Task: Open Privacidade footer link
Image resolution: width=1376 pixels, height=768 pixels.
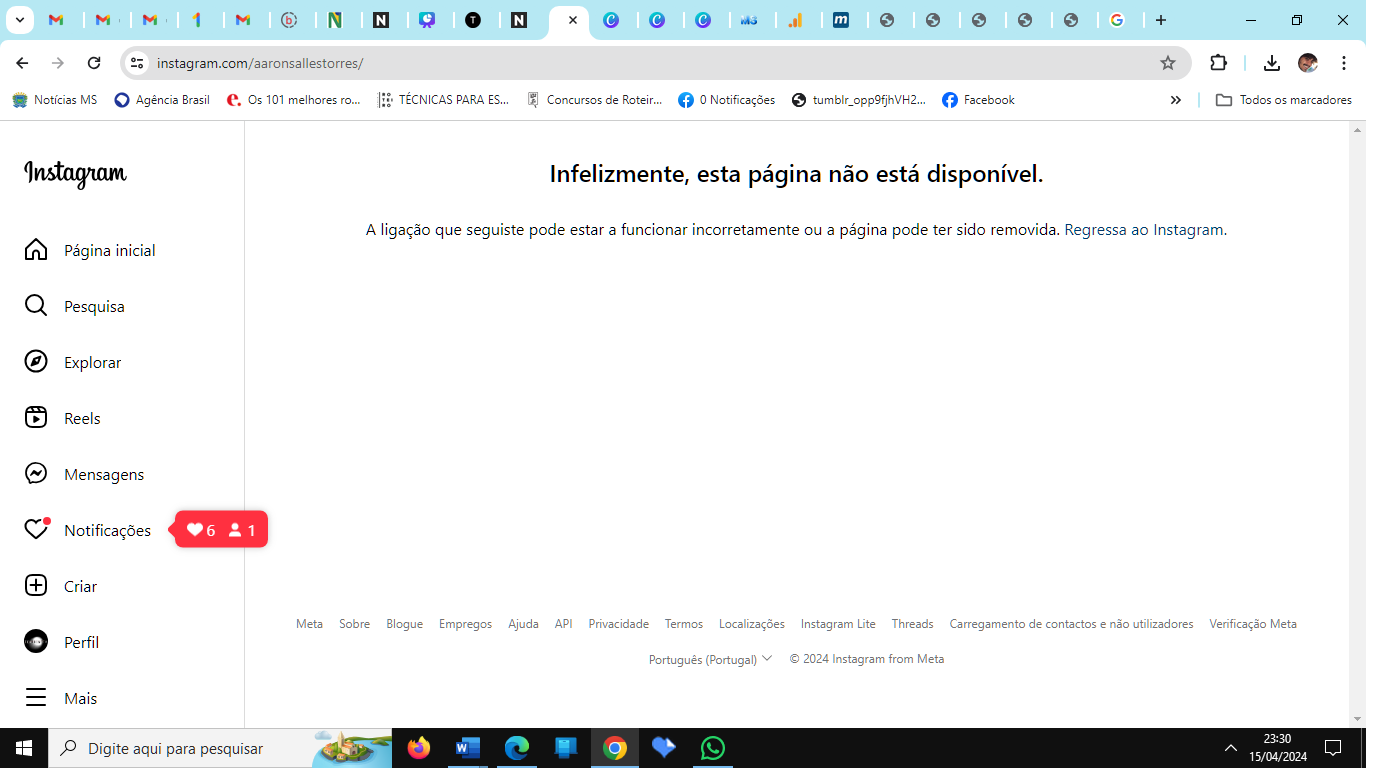Action: [618, 624]
